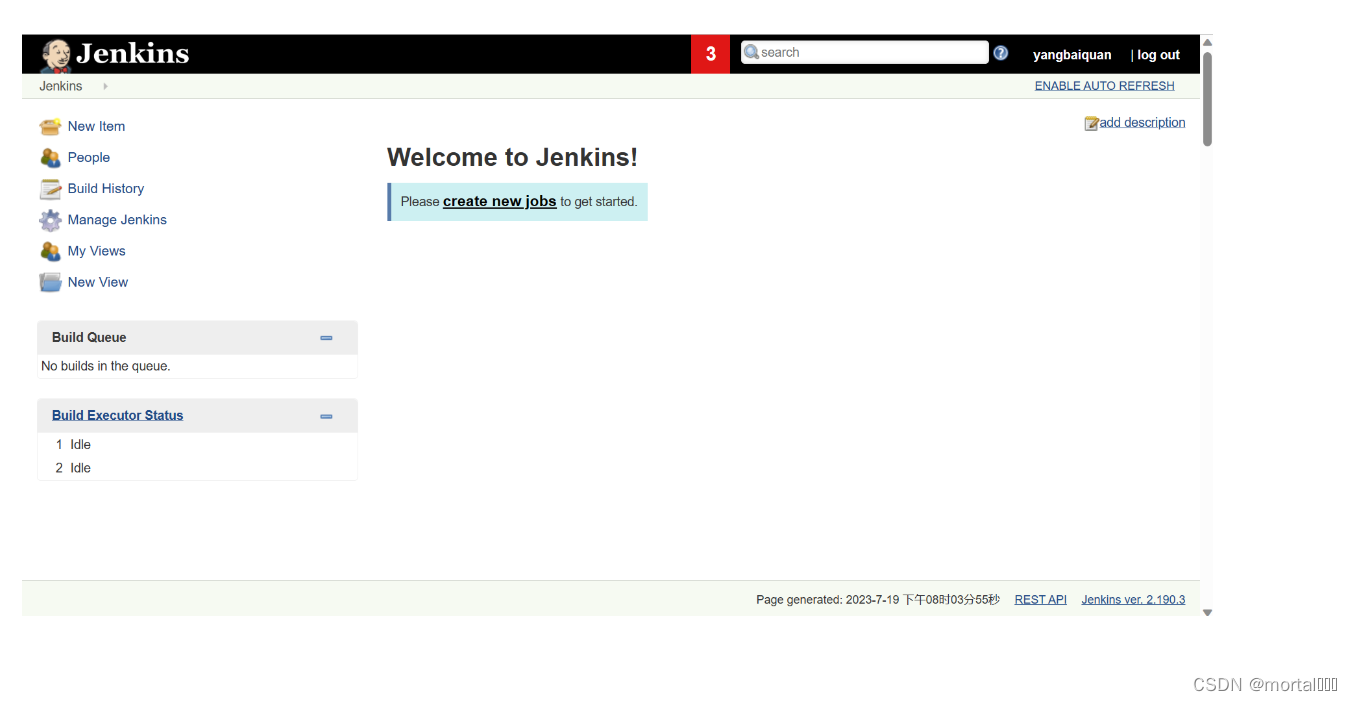This screenshot has width=1352, height=701.
Task: Click executor 2 Idle row
Action: click(x=197, y=468)
